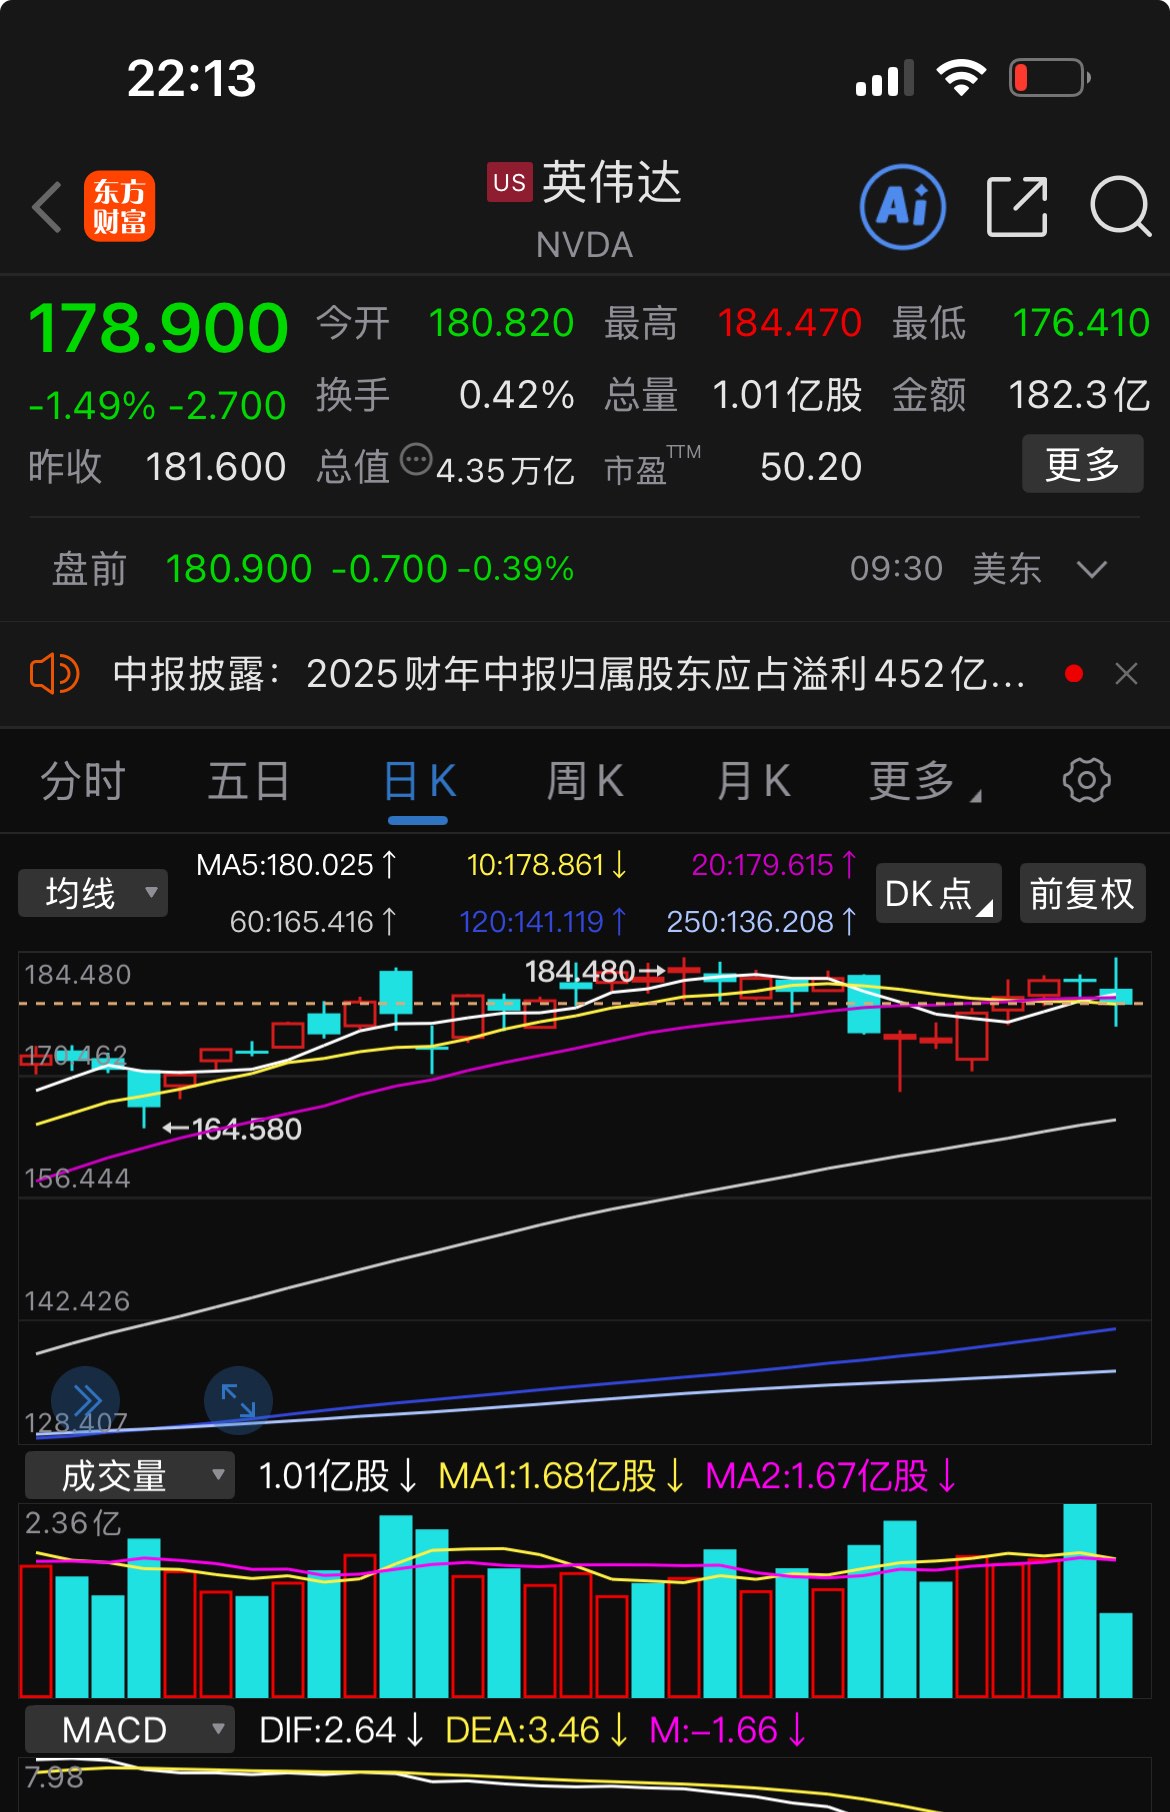Tap the 2.36亿 volume axis label

[x=73, y=1523]
